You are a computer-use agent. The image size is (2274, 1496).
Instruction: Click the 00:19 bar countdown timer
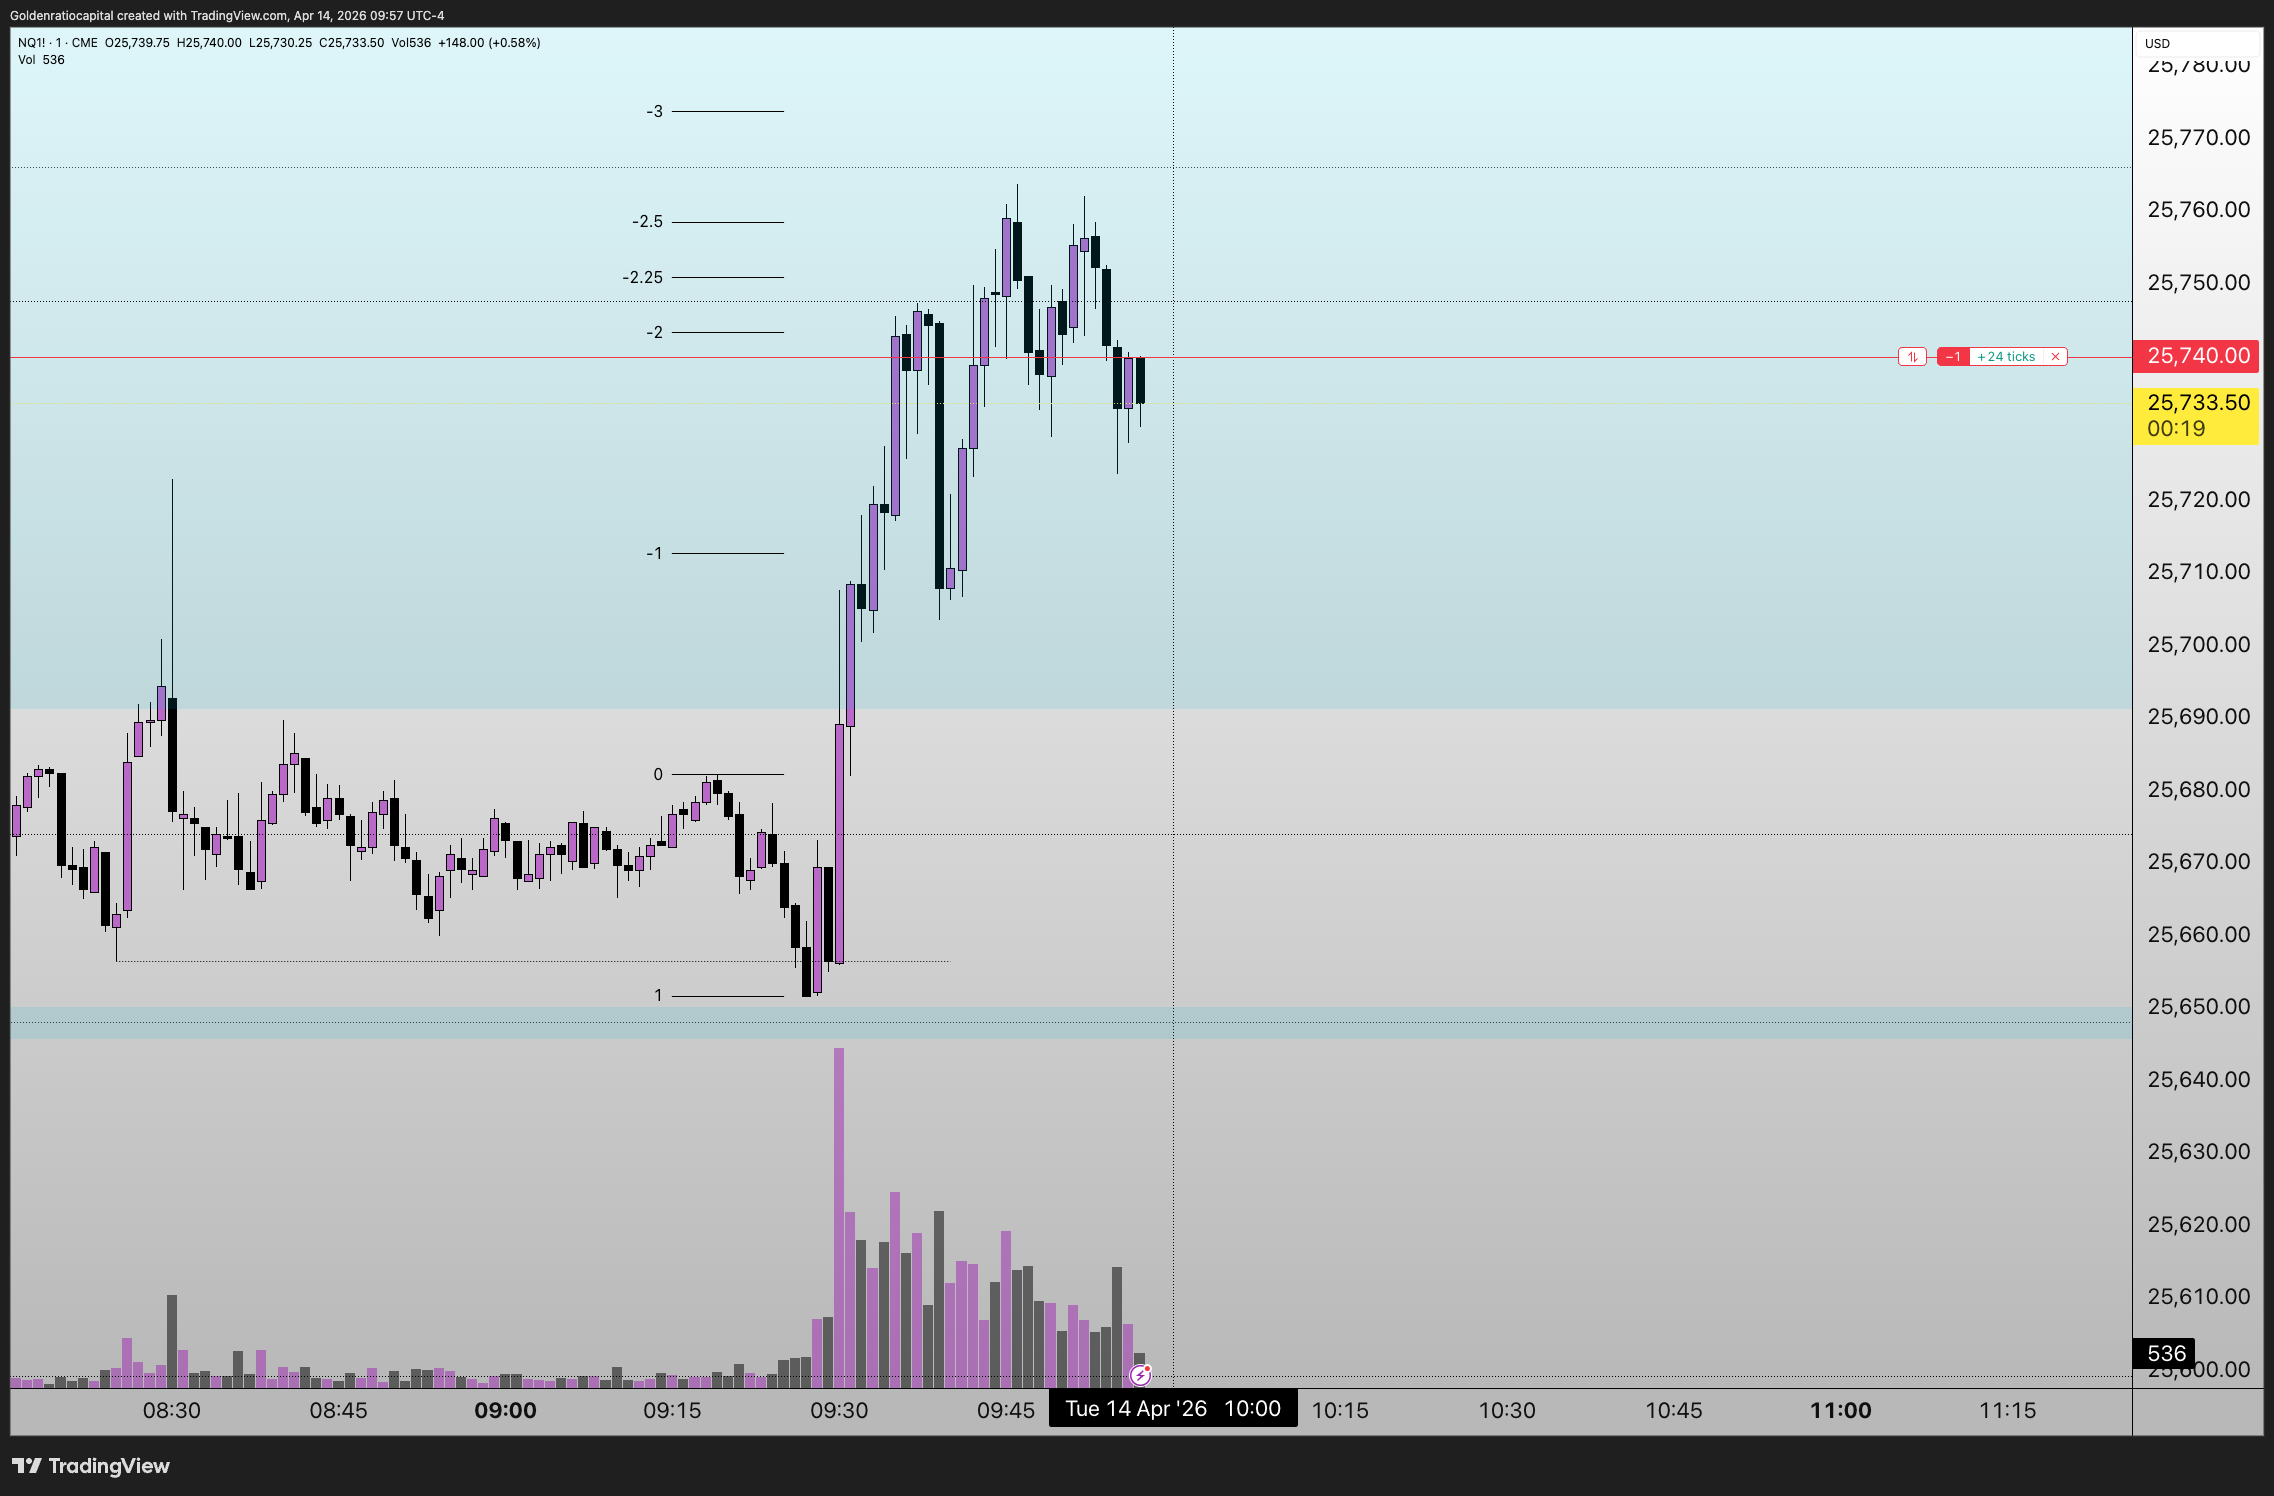pyautogui.click(x=2176, y=429)
